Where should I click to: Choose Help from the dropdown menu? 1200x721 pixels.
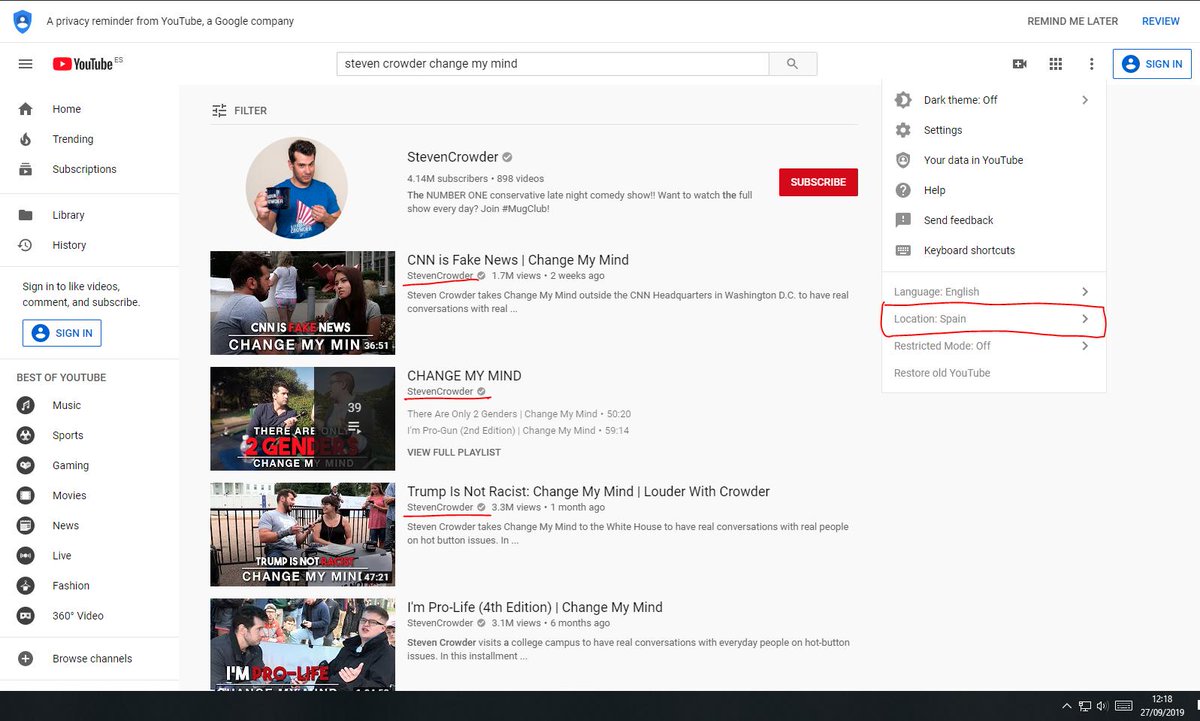994,190
